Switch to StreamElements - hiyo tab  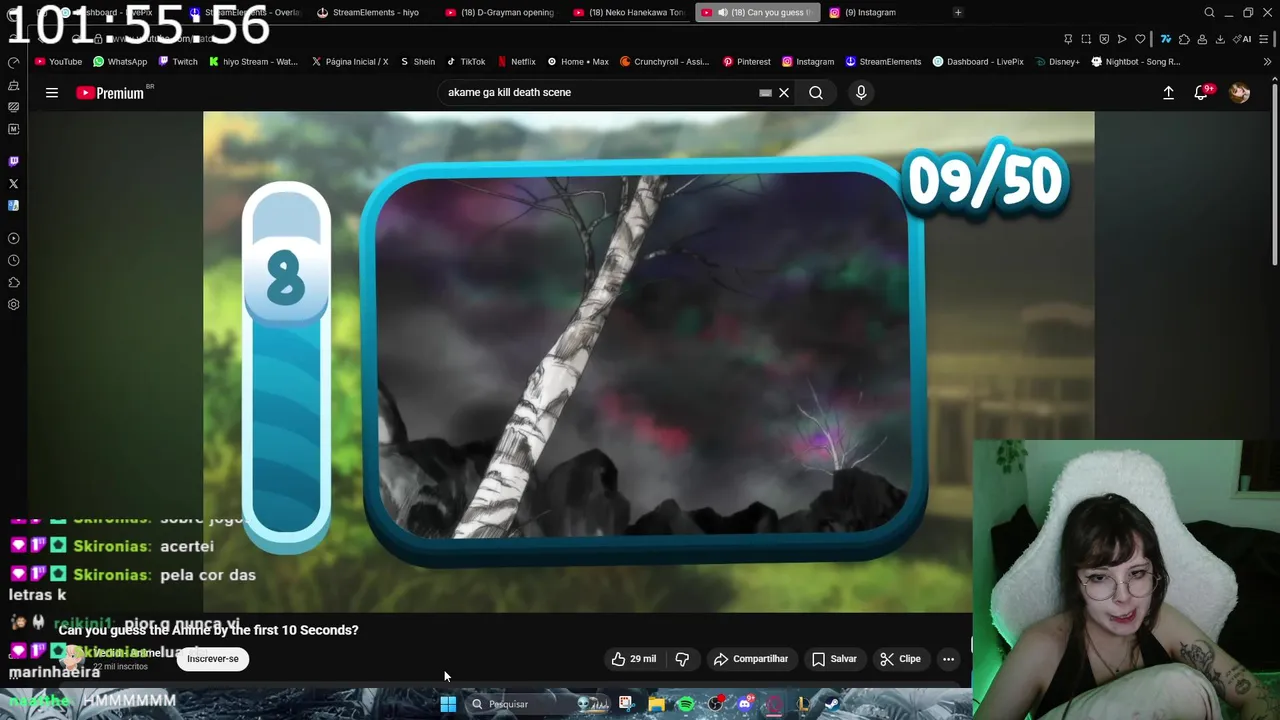[x=368, y=13]
